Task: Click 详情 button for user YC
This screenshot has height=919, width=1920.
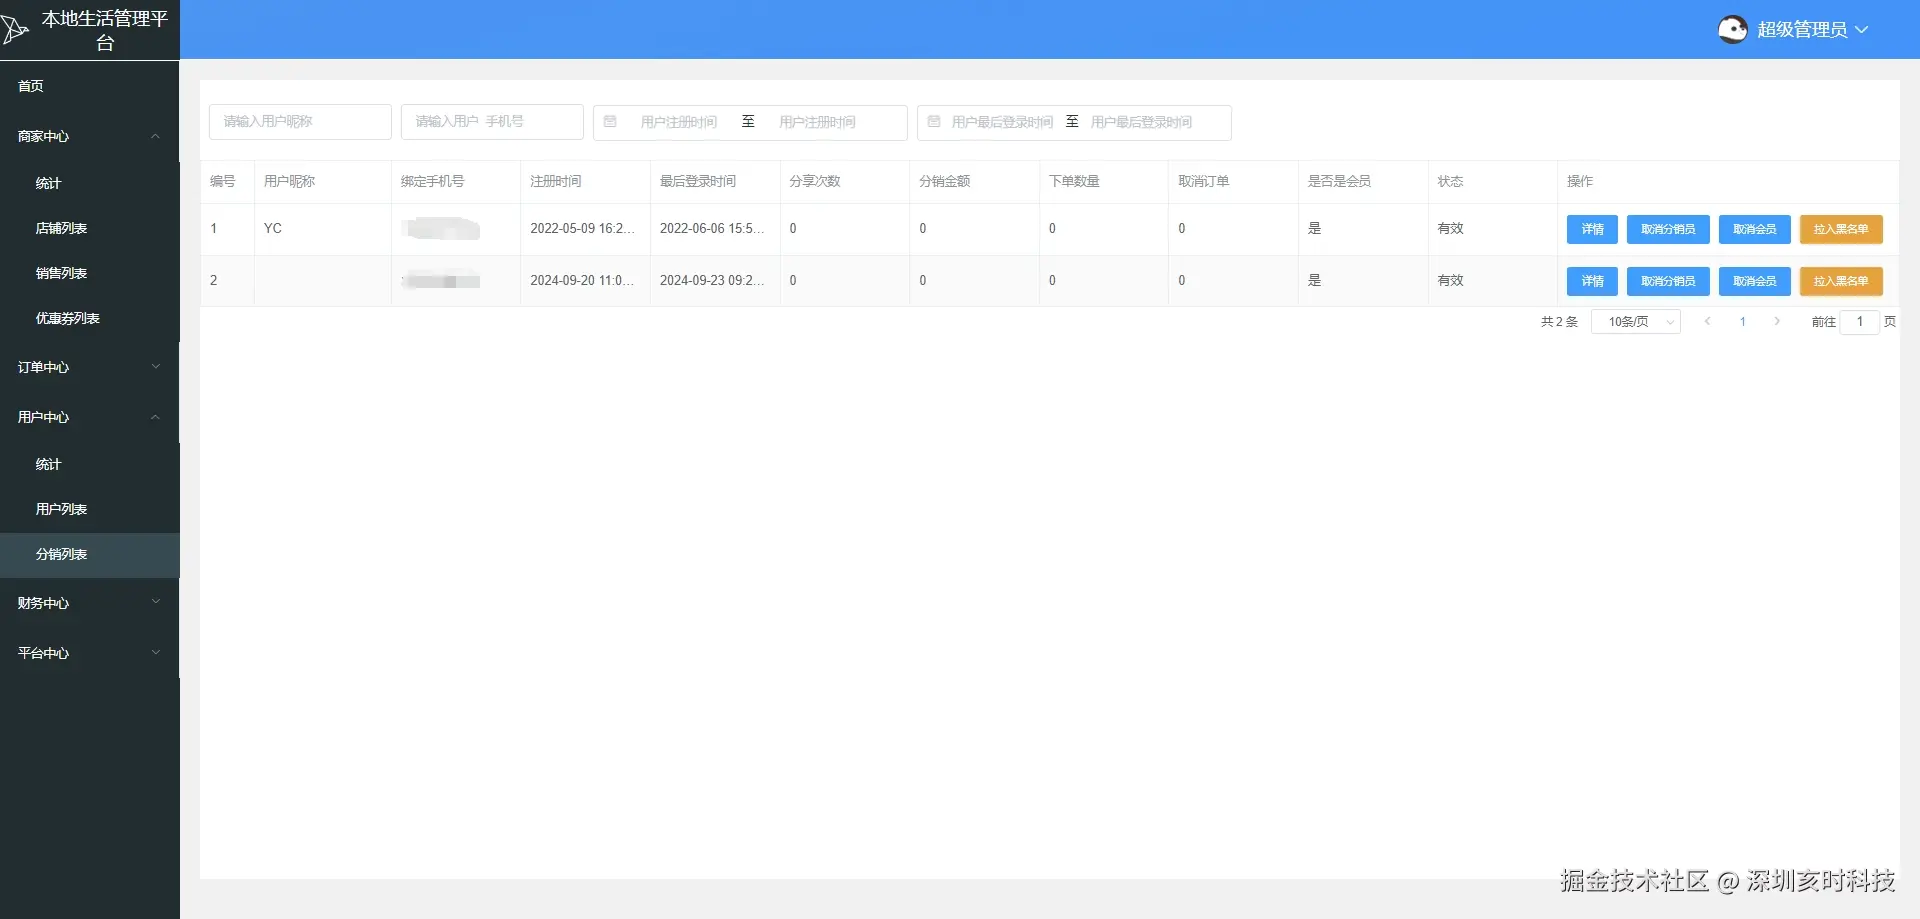Action: point(1592,229)
